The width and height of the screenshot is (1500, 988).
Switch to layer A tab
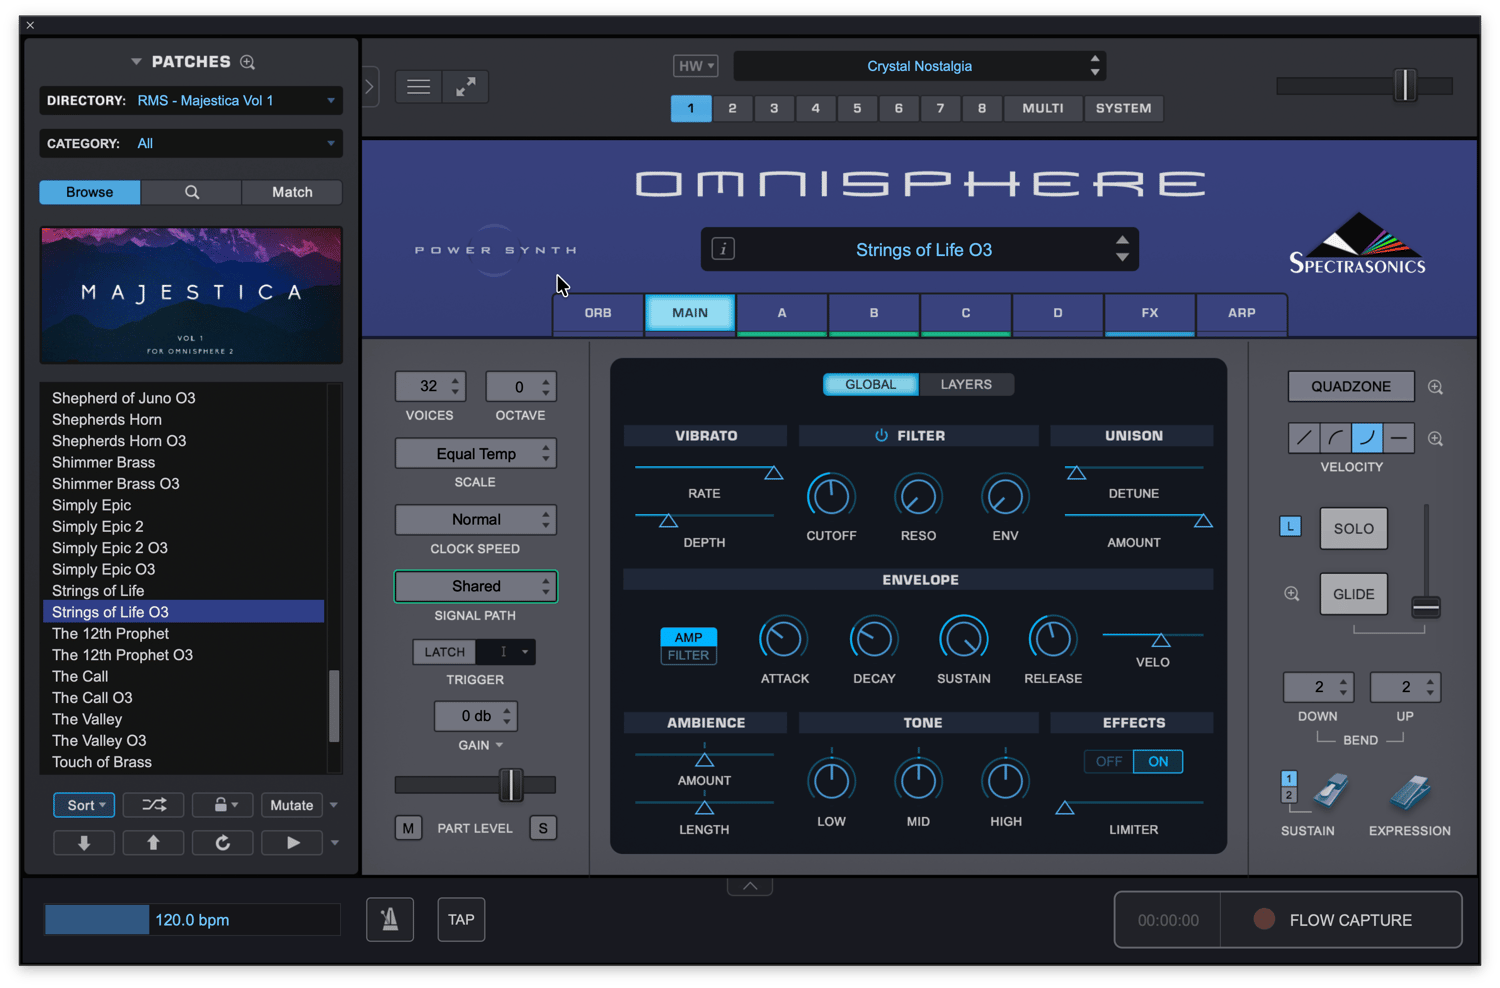point(782,313)
